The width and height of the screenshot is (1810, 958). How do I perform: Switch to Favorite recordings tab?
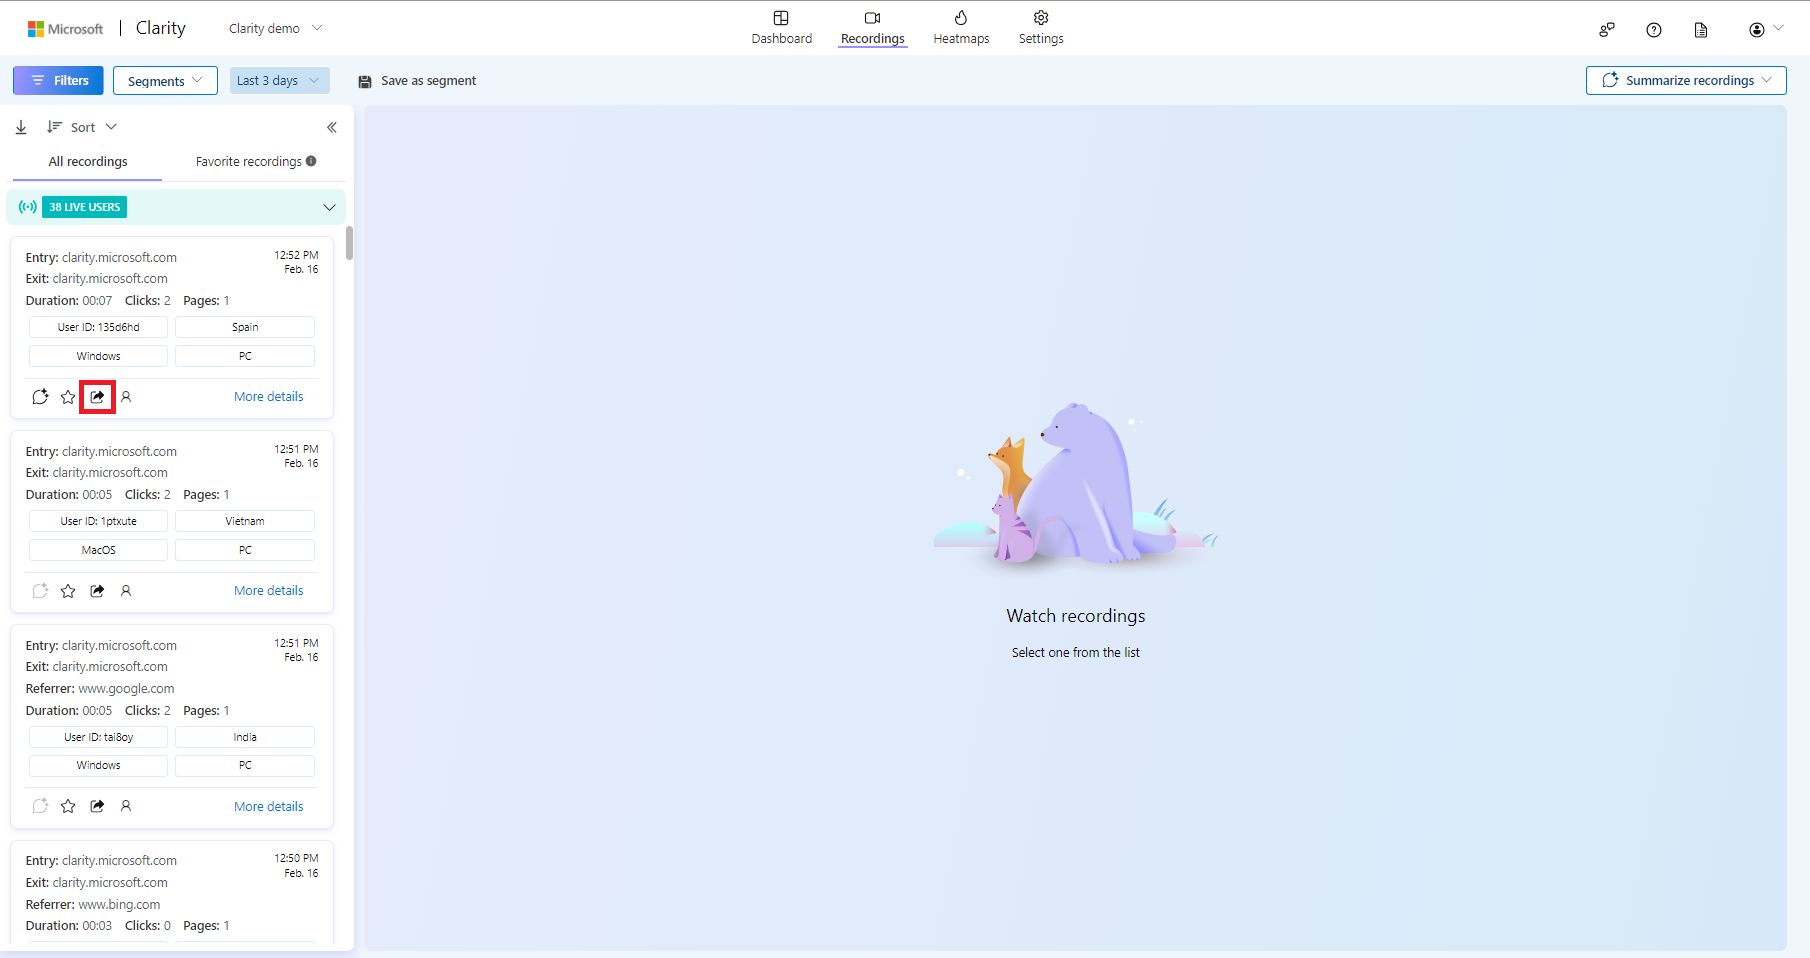pyautogui.click(x=249, y=161)
